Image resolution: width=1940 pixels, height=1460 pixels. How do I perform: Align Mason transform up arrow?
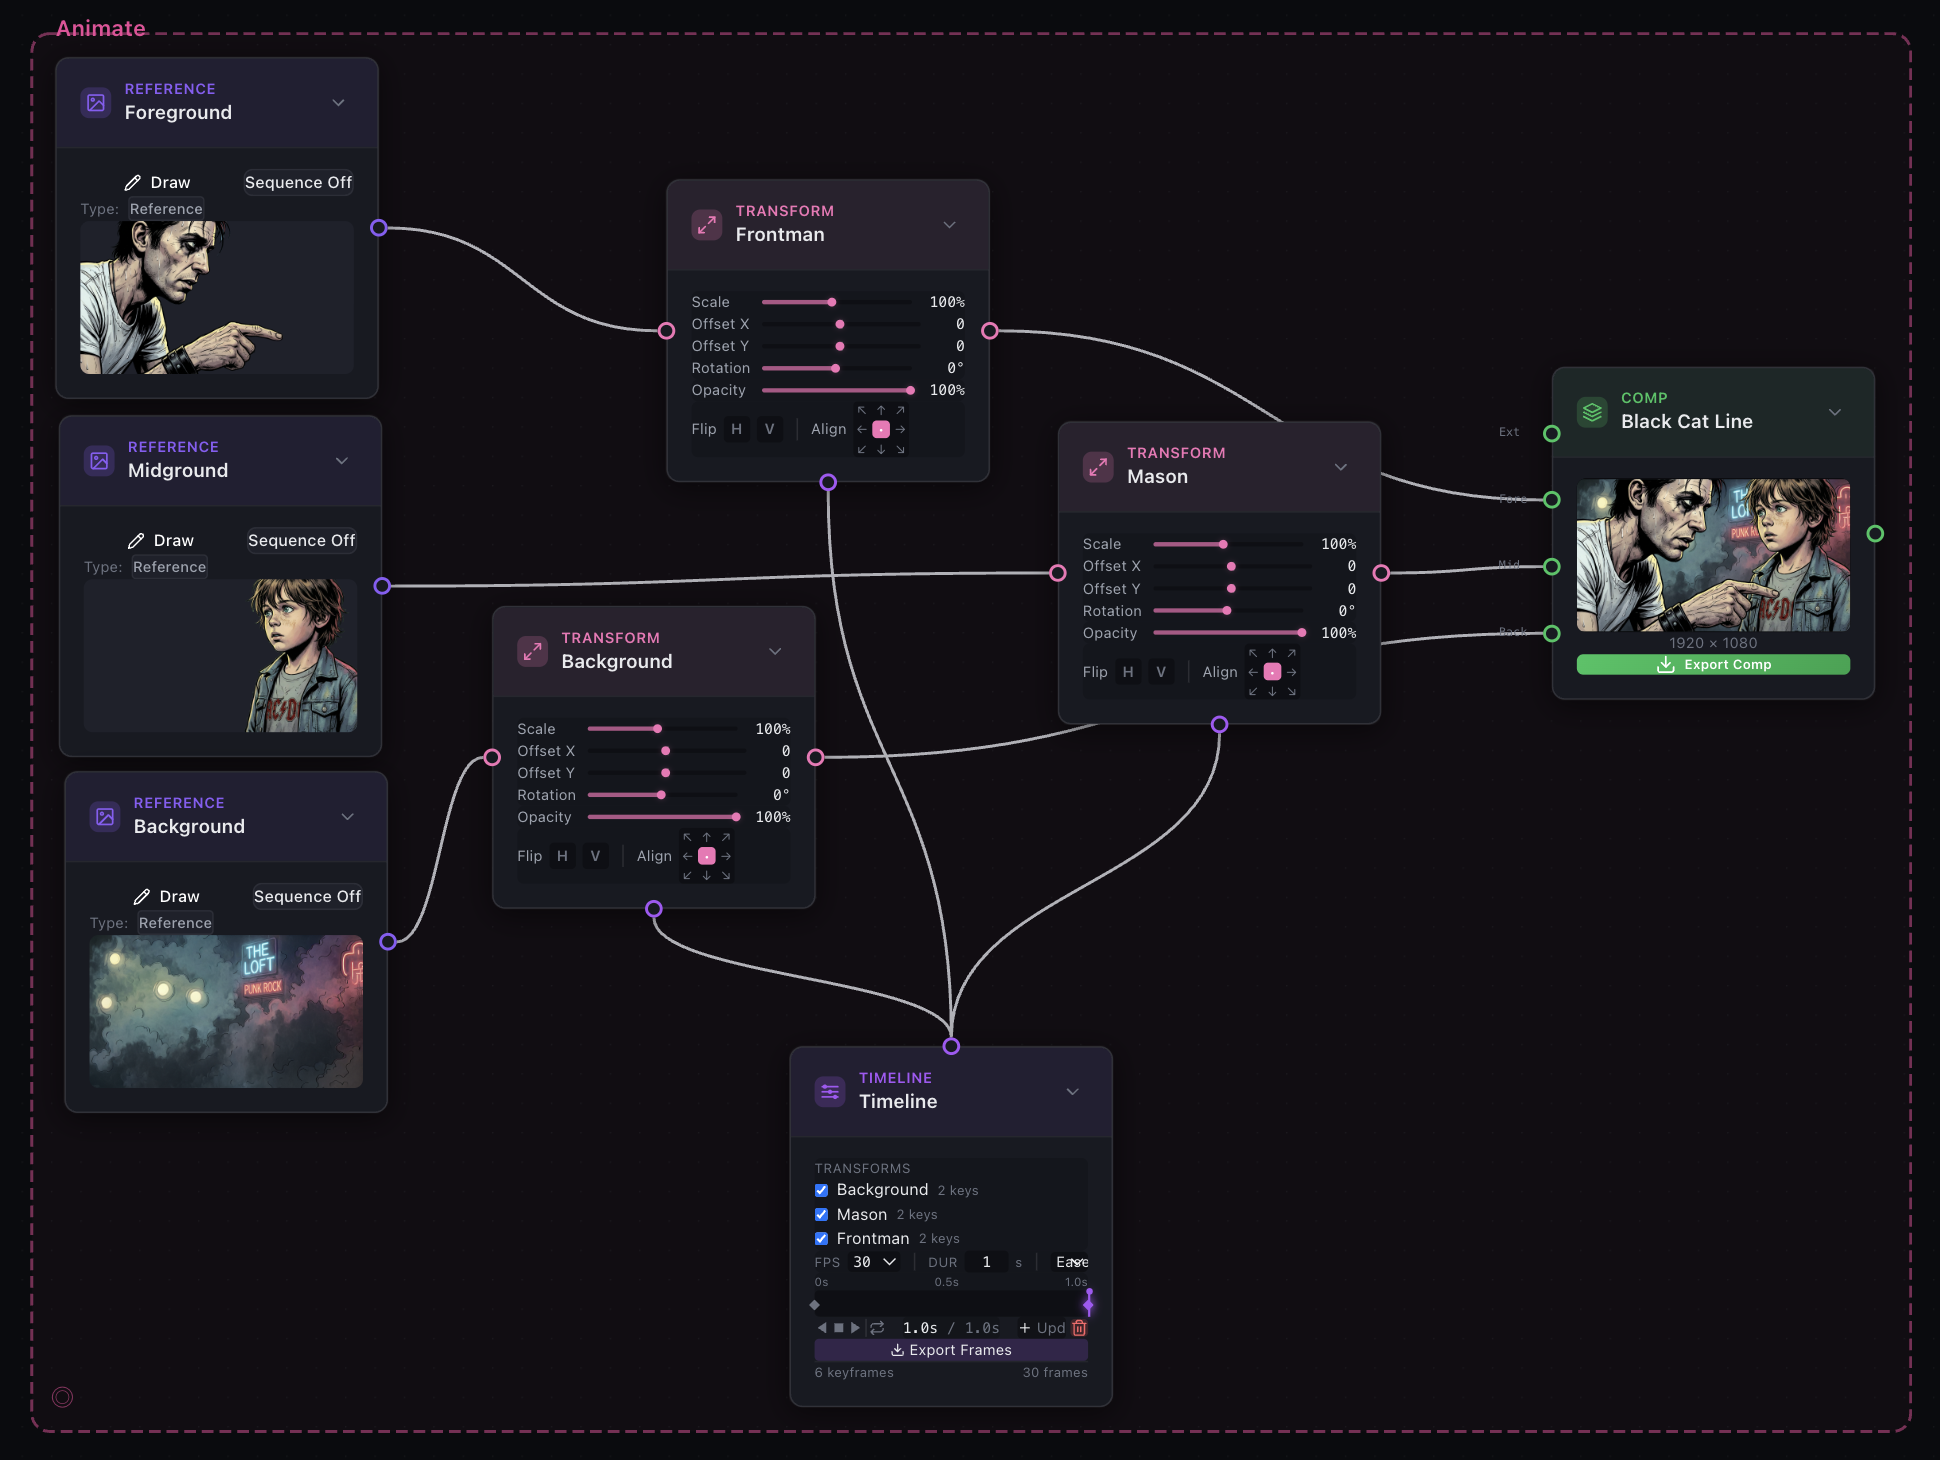1272,653
